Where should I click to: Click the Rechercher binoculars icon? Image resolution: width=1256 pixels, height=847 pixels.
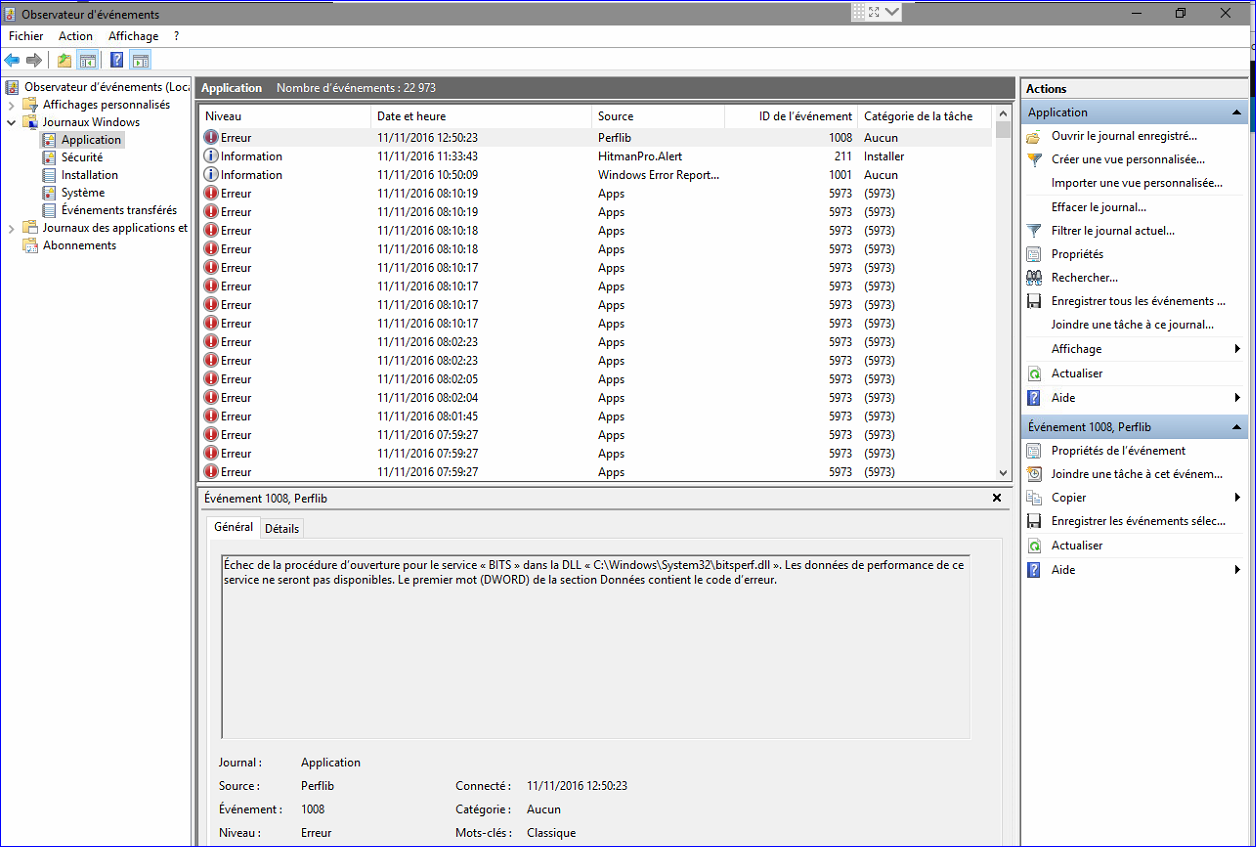[1034, 278]
